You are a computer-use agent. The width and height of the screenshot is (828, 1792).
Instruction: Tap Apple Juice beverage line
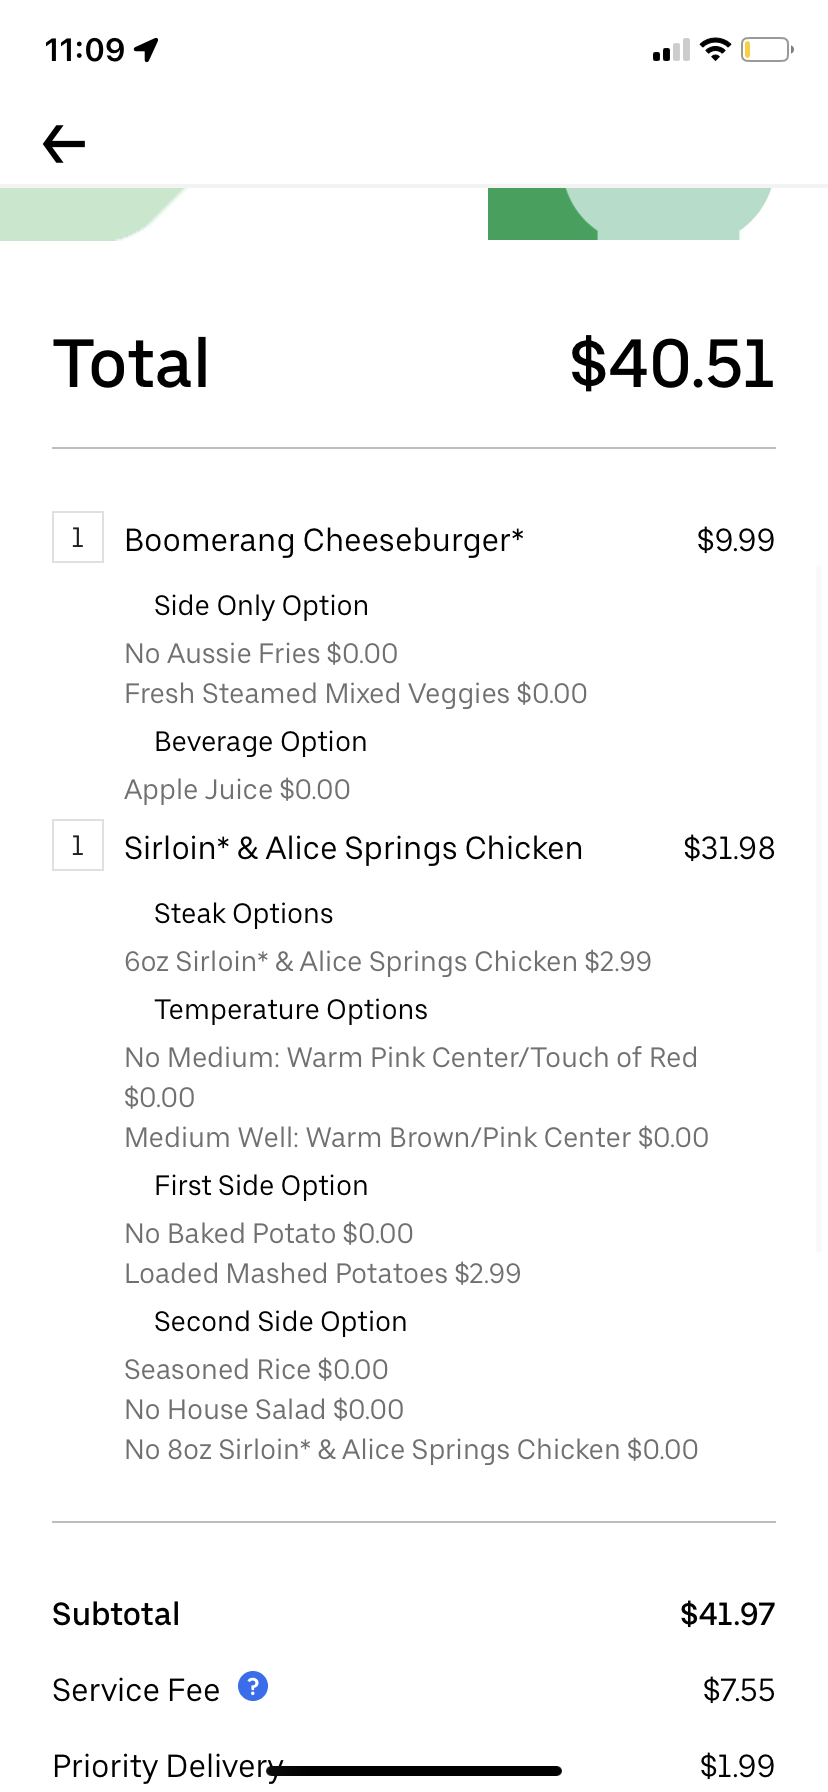click(238, 790)
